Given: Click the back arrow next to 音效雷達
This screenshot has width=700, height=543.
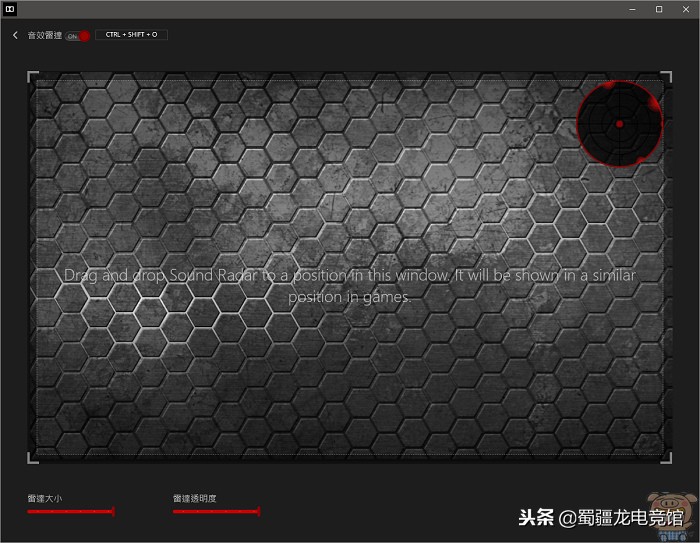Looking at the screenshot, I should tap(15, 35).
